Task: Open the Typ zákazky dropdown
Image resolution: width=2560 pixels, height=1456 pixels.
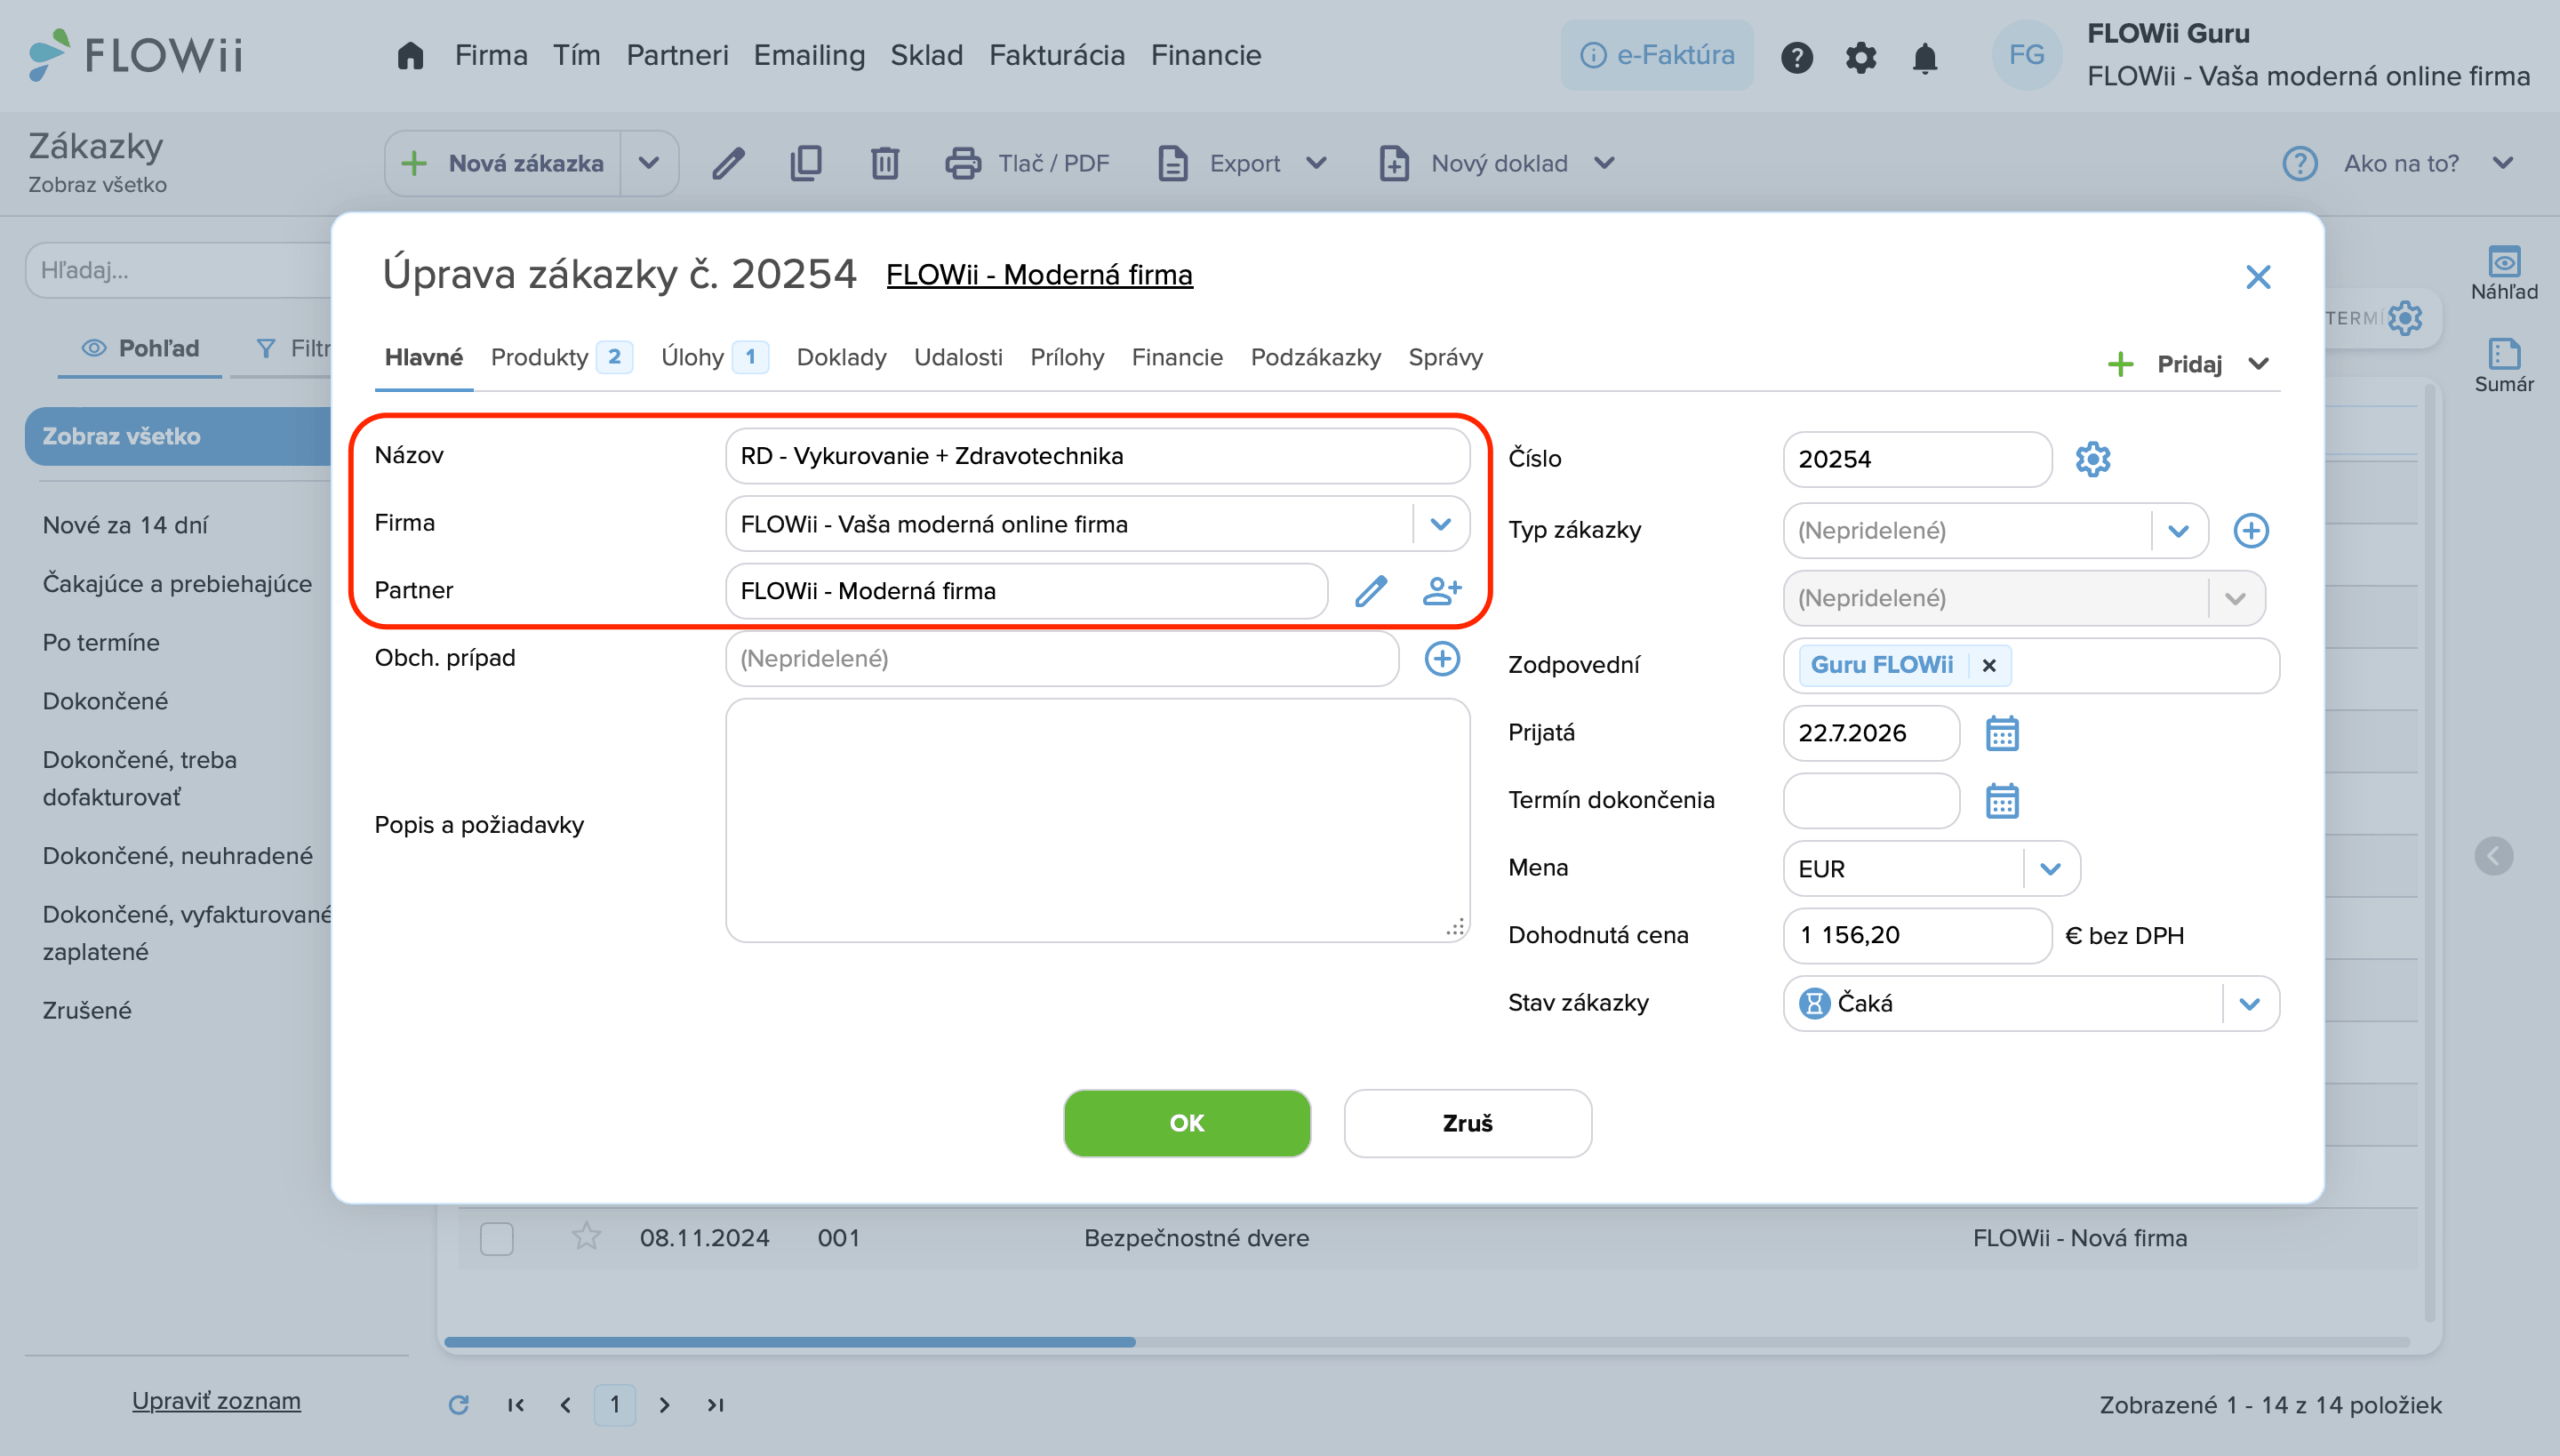Action: [x=2178, y=530]
